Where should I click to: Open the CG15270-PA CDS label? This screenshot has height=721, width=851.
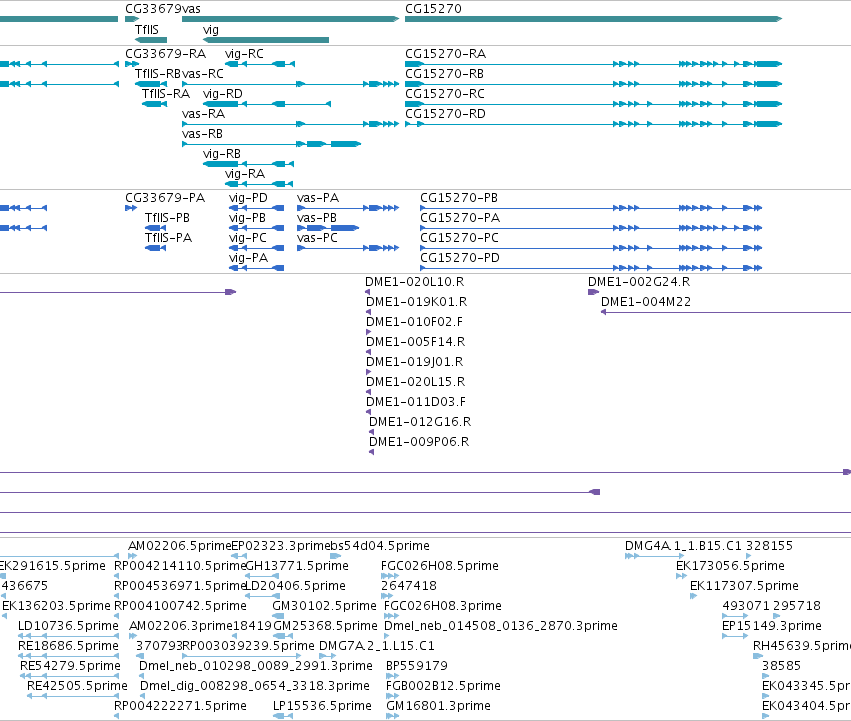pos(460,218)
